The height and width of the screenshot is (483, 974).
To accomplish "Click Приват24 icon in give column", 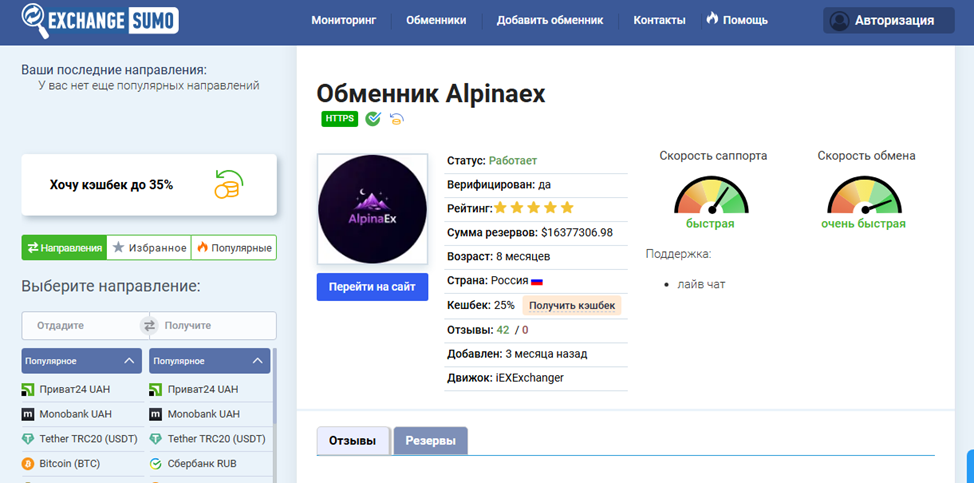I will coord(27,390).
